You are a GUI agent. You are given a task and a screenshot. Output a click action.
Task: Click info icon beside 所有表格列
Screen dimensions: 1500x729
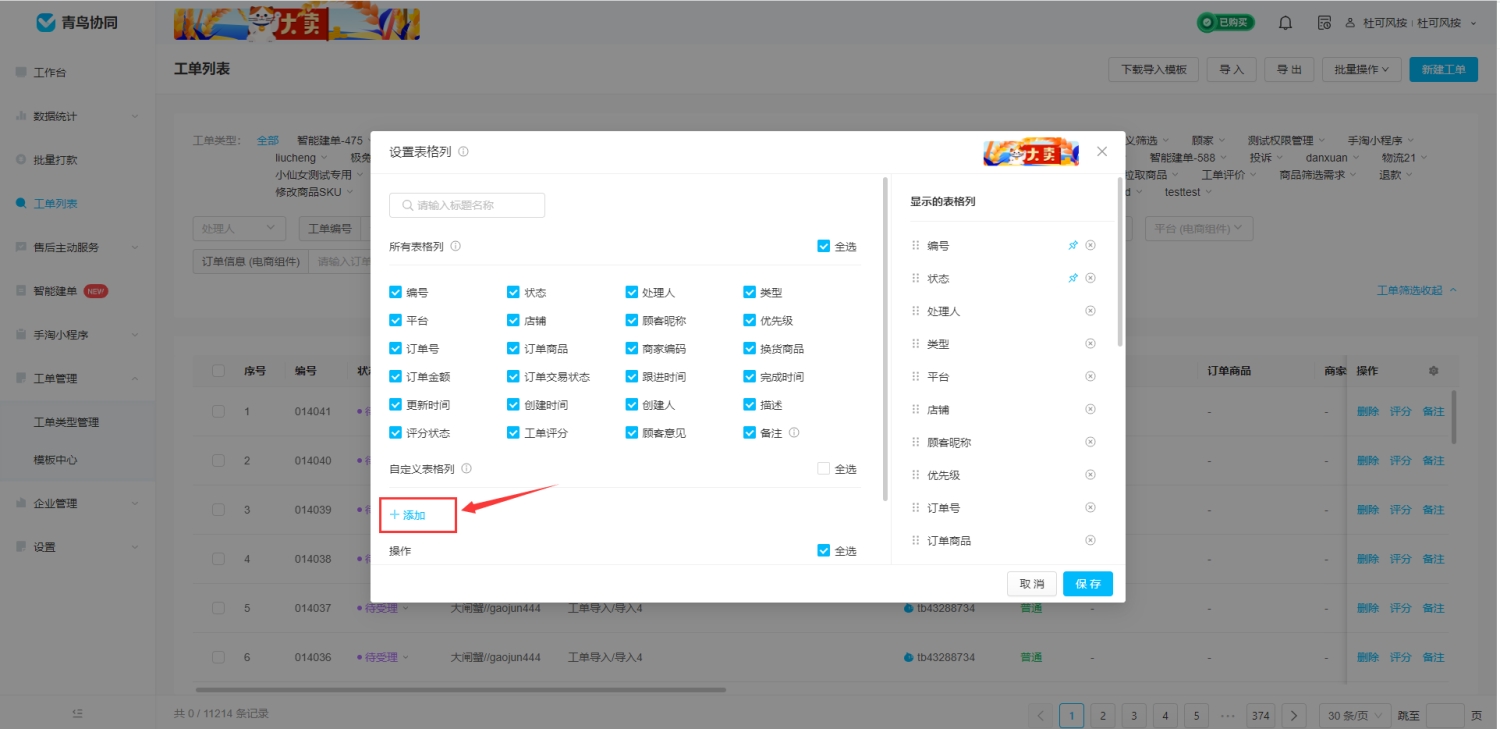(x=456, y=246)
